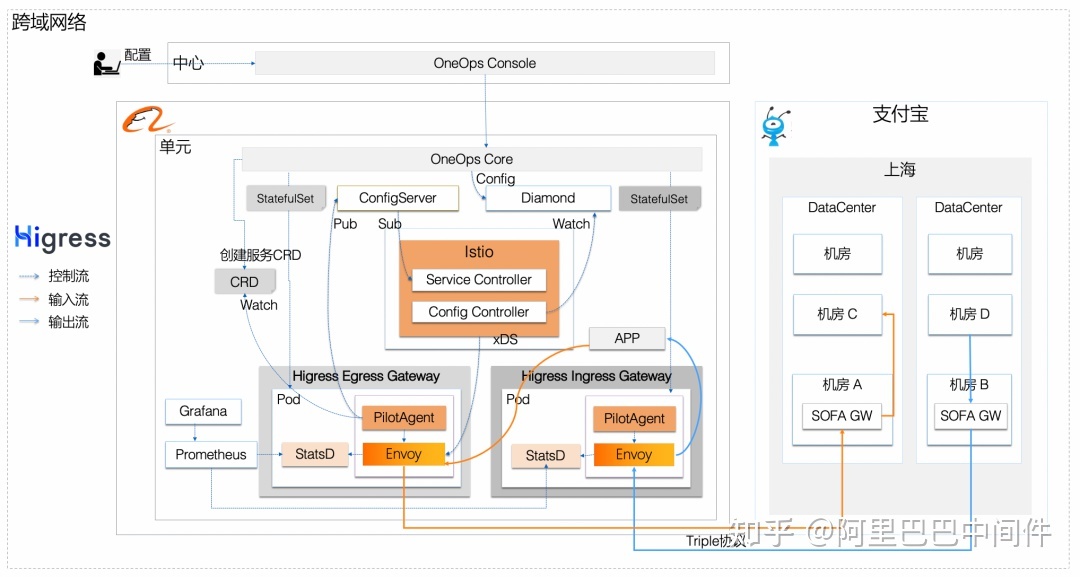Click the Higress logo
1080x577 pixels.
(62, 238)
